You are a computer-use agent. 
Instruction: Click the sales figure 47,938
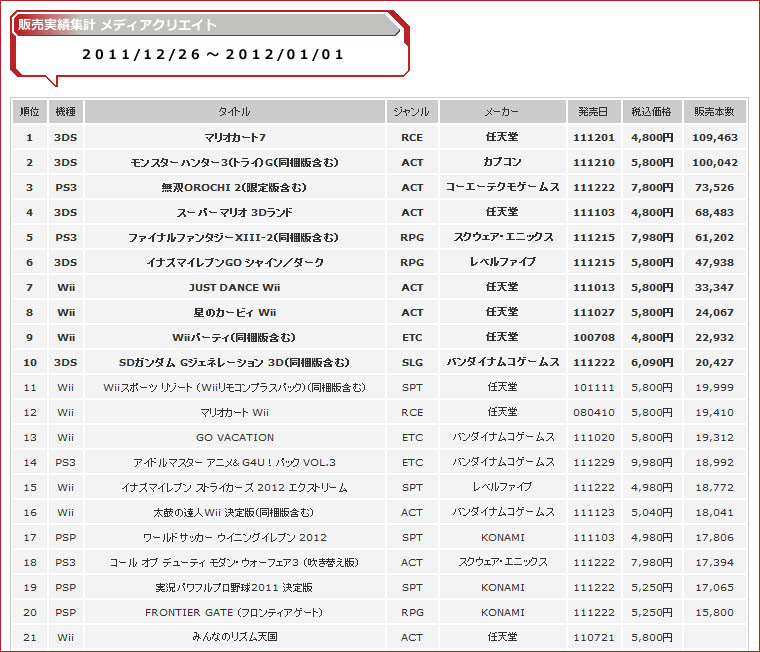coord(714,262)
